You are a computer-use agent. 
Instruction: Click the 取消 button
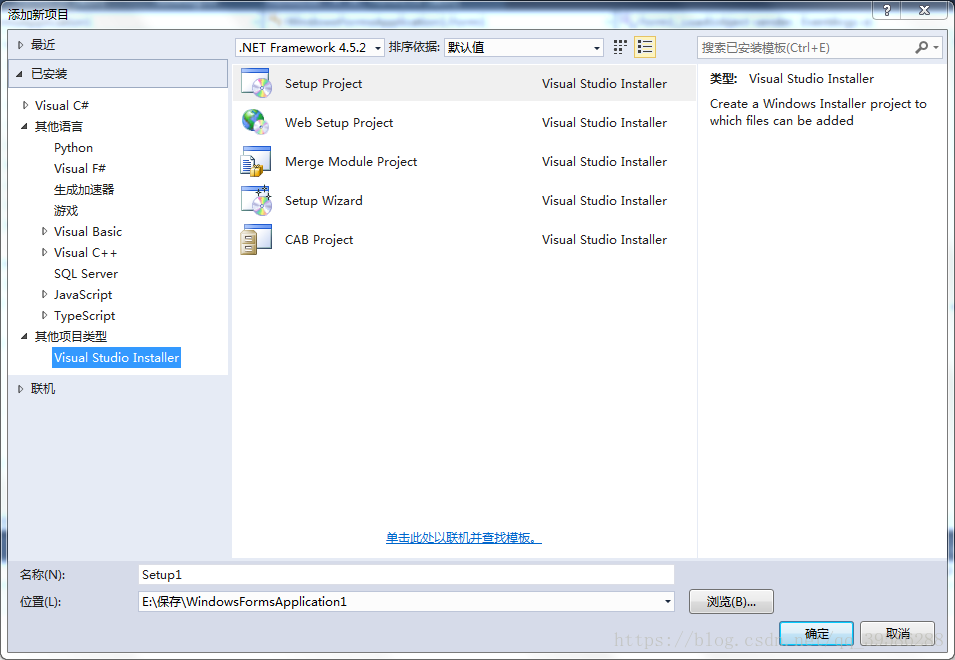pyautogui.click(x=898, y=634)
